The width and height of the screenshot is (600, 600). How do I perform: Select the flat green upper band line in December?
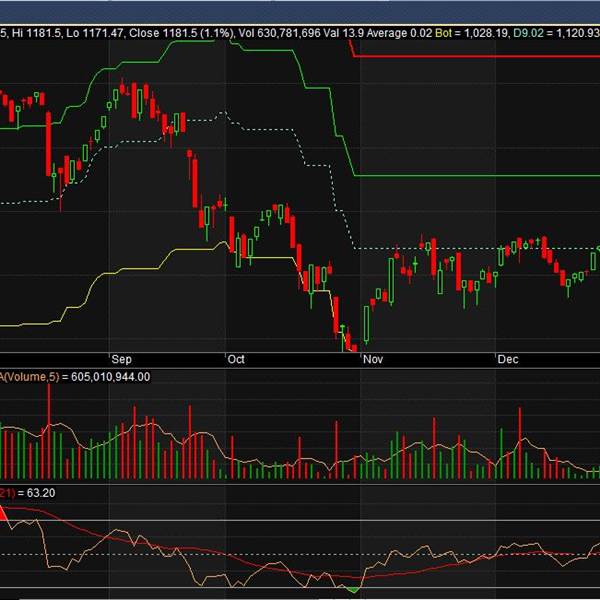[547, 176]
